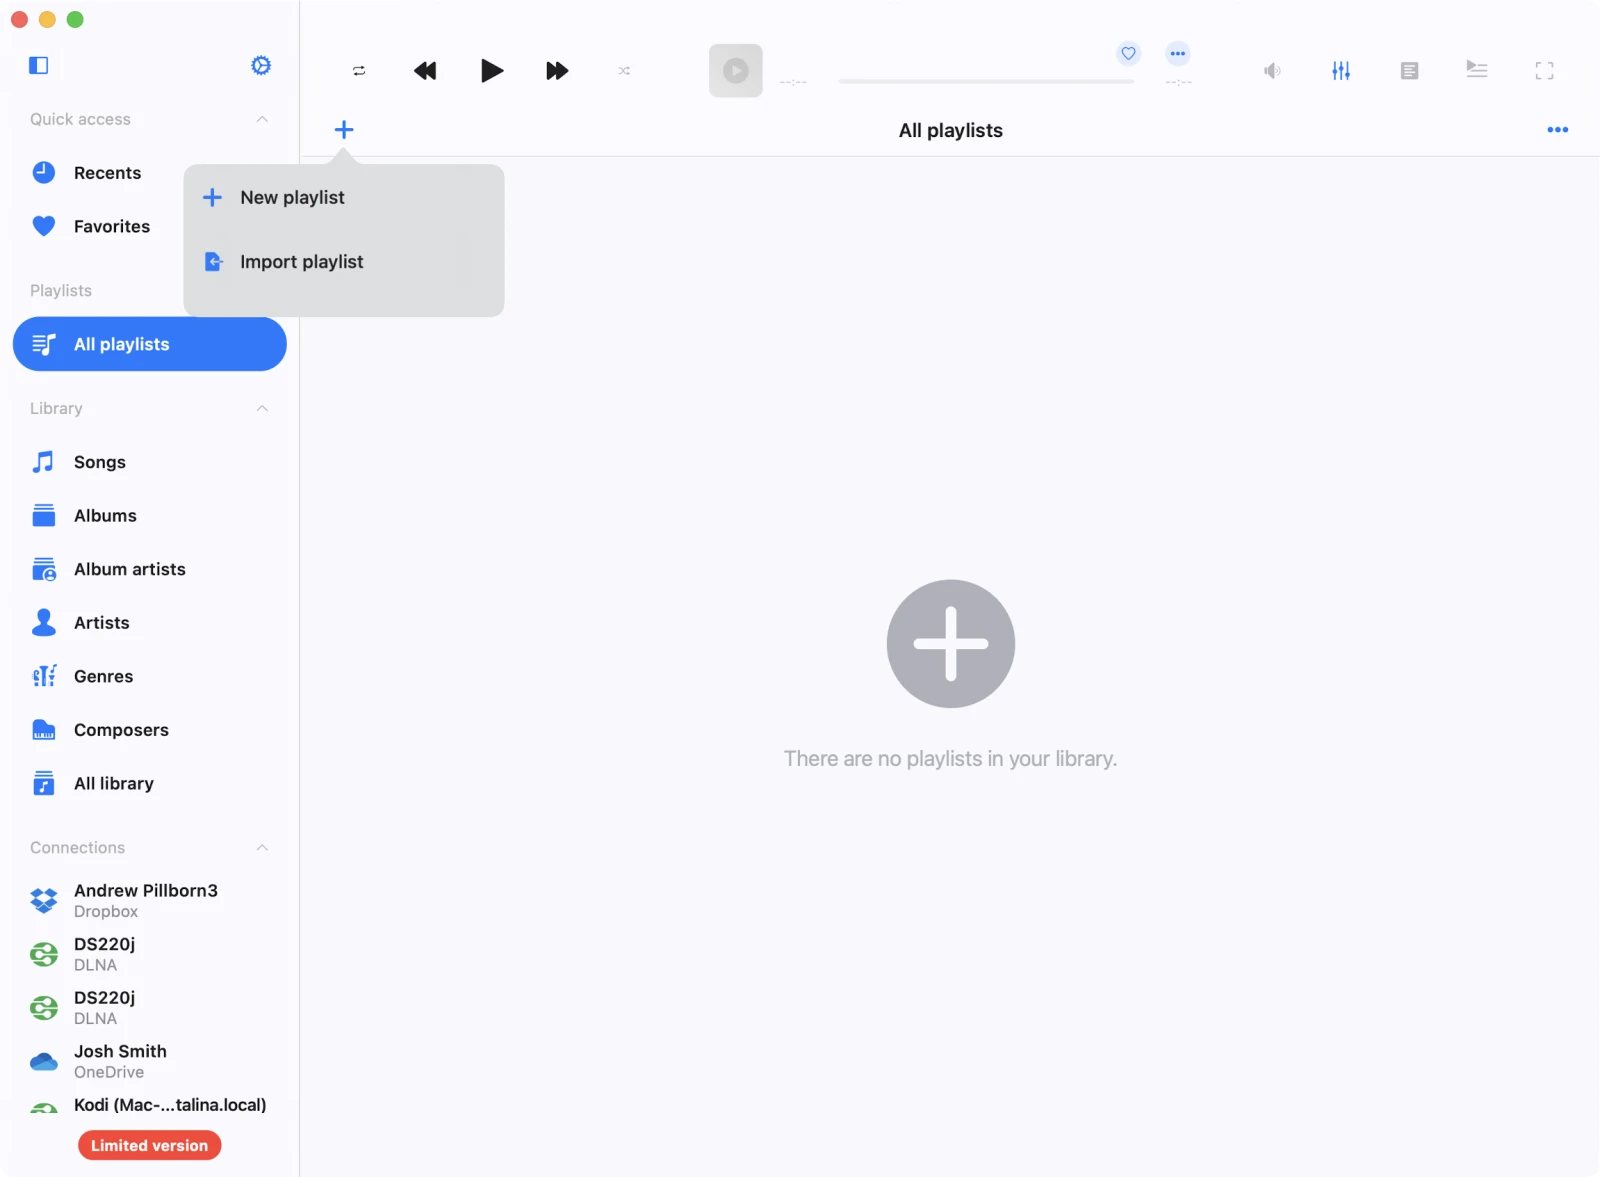Collapse the Quick access section
Image resolution: width=1600 pixels, height=1177 pixels.
pyautogui.click(x=262, y=119)
